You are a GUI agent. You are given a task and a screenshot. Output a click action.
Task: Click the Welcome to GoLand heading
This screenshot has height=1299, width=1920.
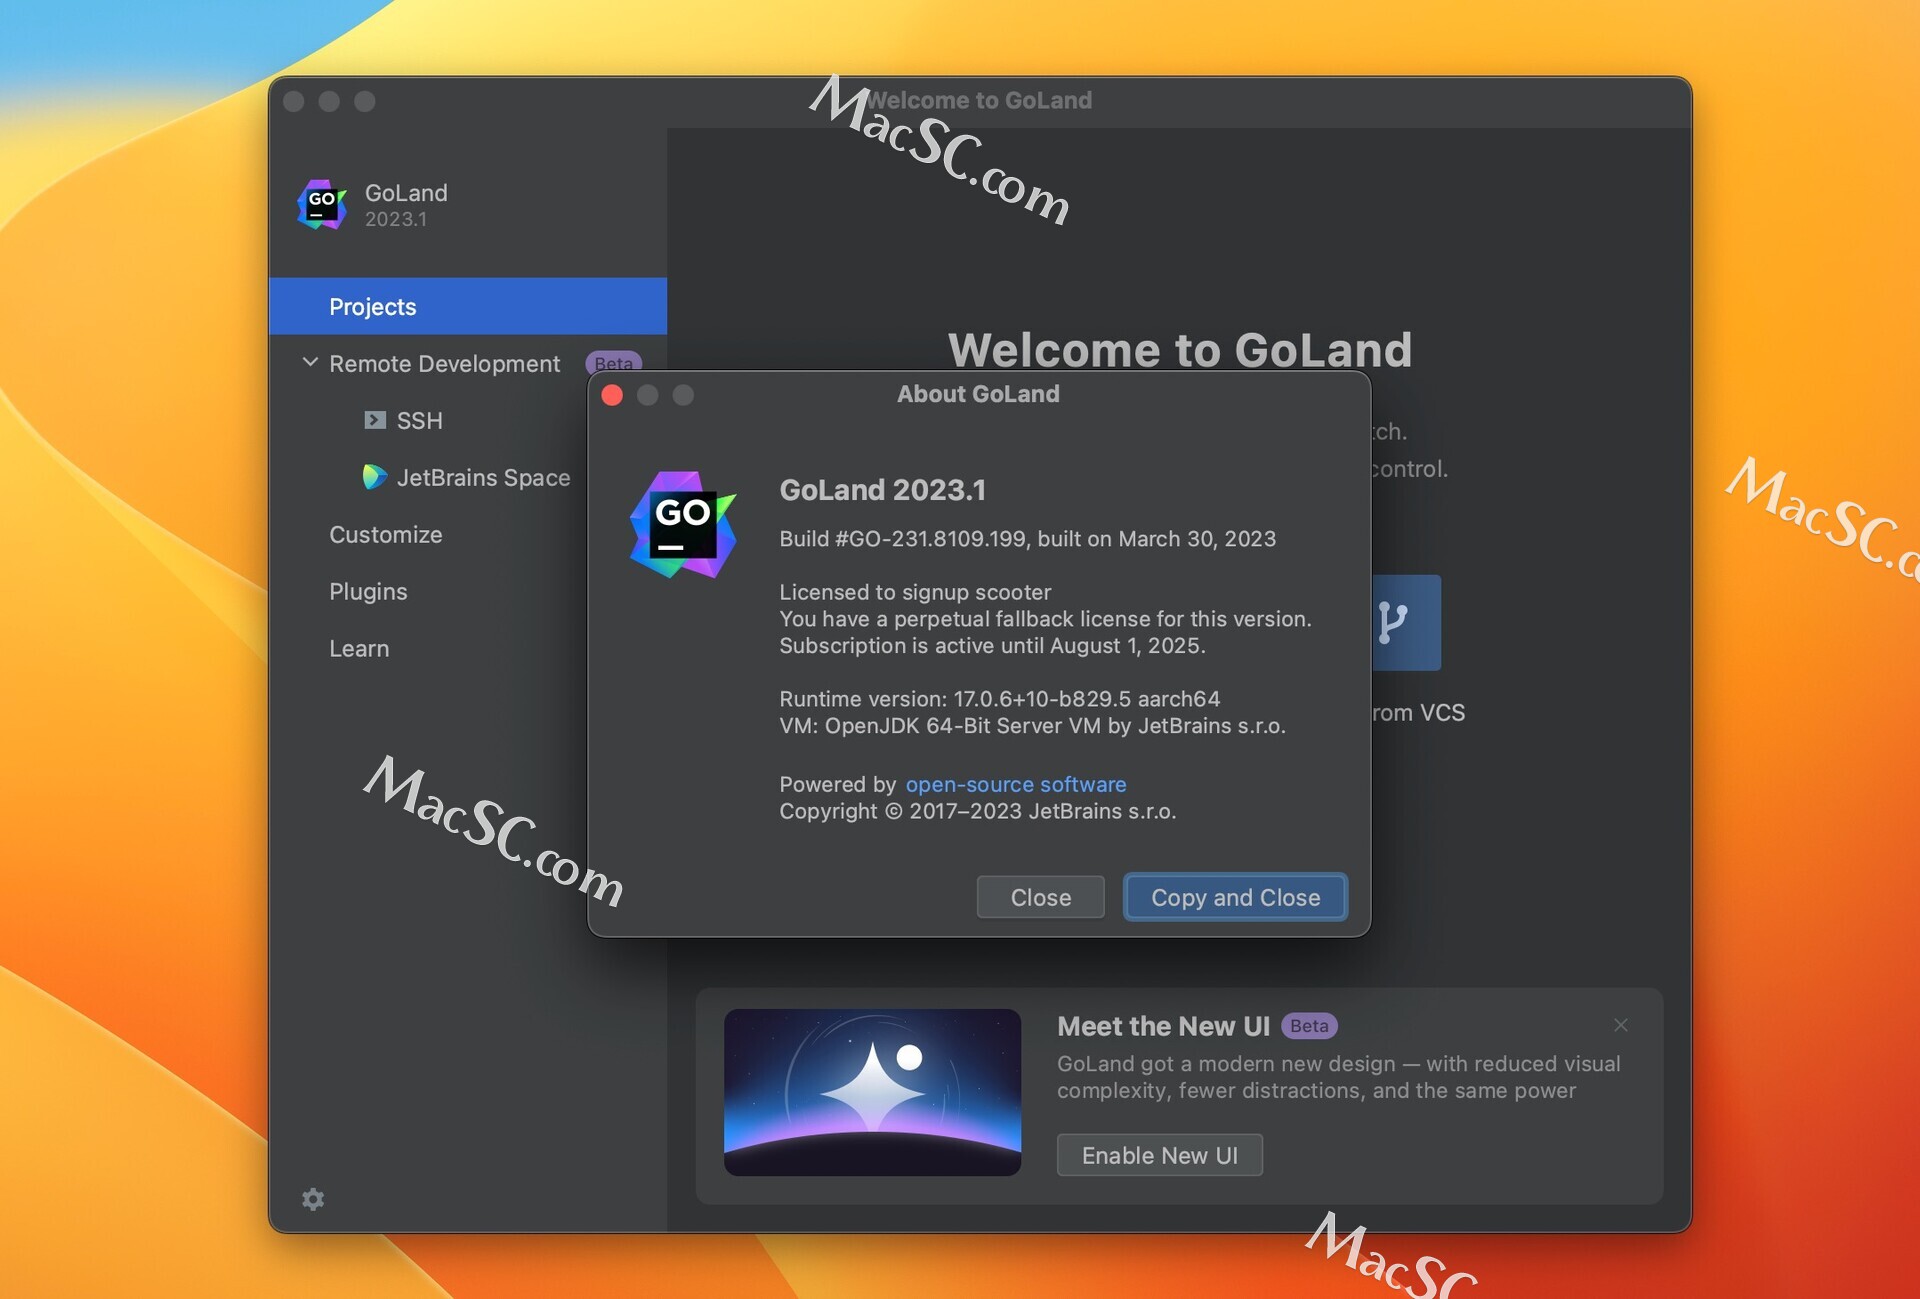click(1180, 350)
